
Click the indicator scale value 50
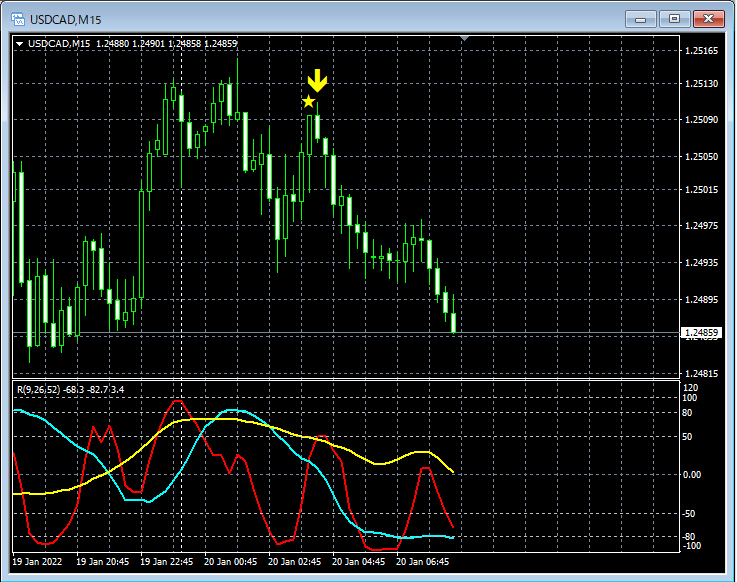(x=687, y=437)
